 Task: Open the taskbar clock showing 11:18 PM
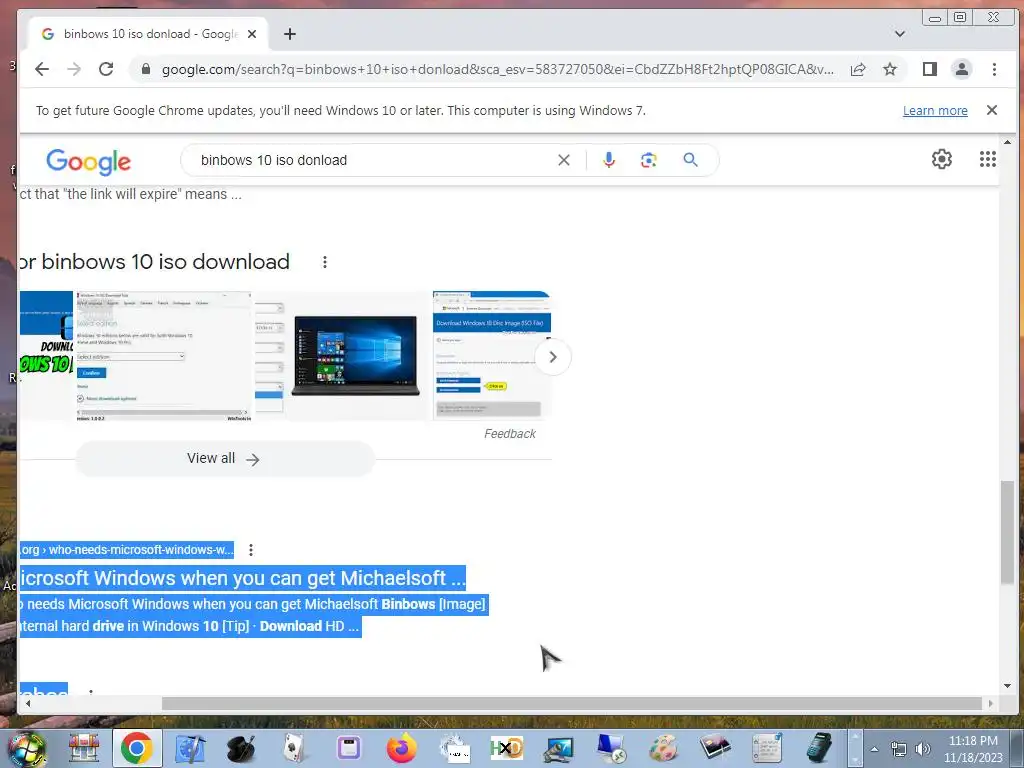pos(973,749)
